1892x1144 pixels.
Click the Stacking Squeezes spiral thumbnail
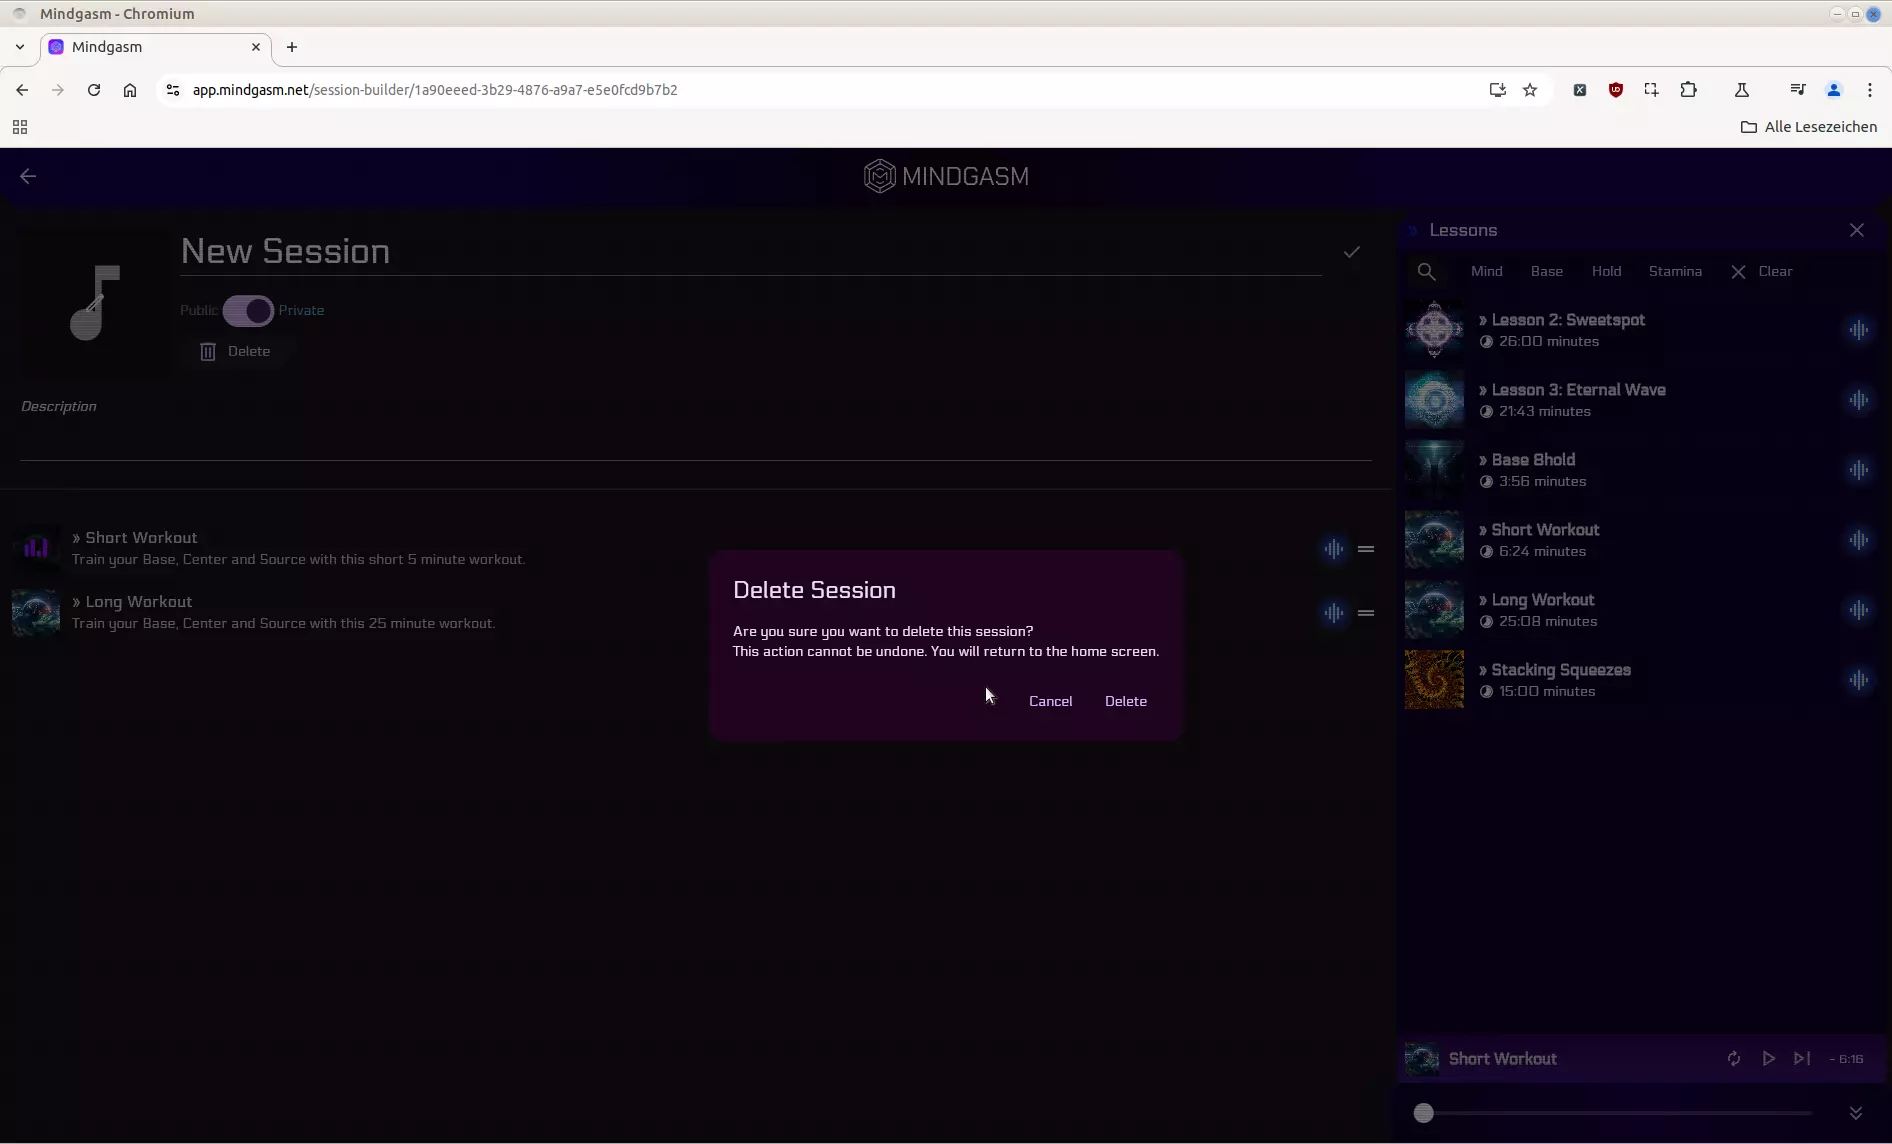pyautogui.click(x=1434, y=680)
